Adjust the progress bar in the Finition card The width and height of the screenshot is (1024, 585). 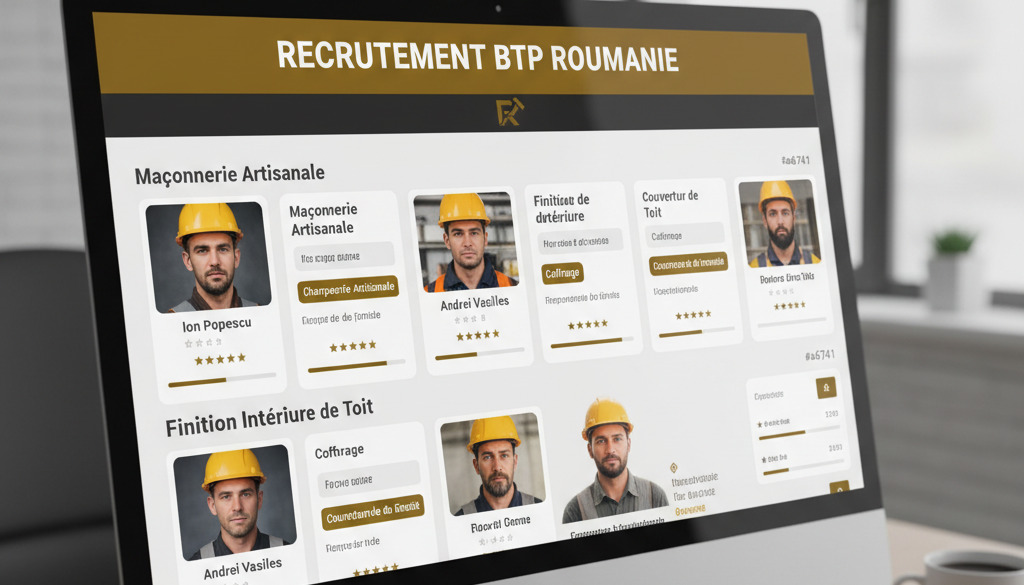point(592,343)
